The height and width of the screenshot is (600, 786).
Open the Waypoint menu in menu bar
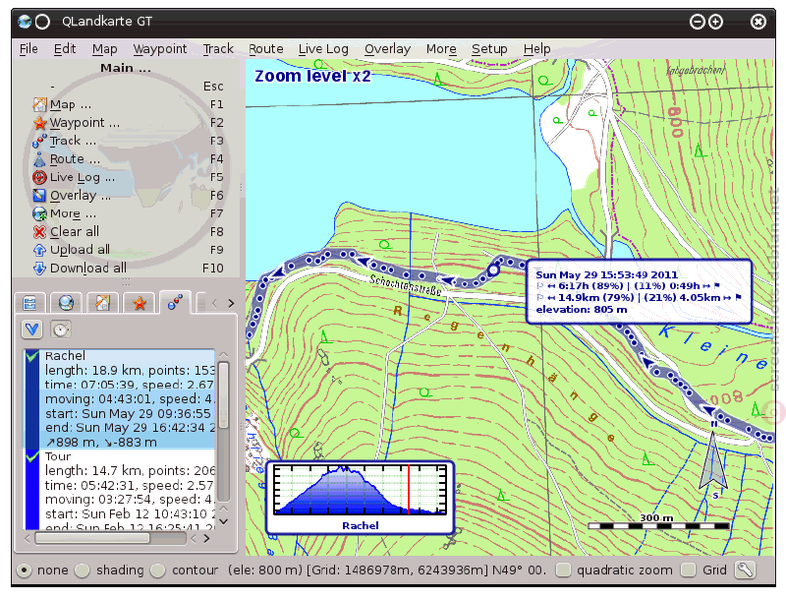(160, 49)
